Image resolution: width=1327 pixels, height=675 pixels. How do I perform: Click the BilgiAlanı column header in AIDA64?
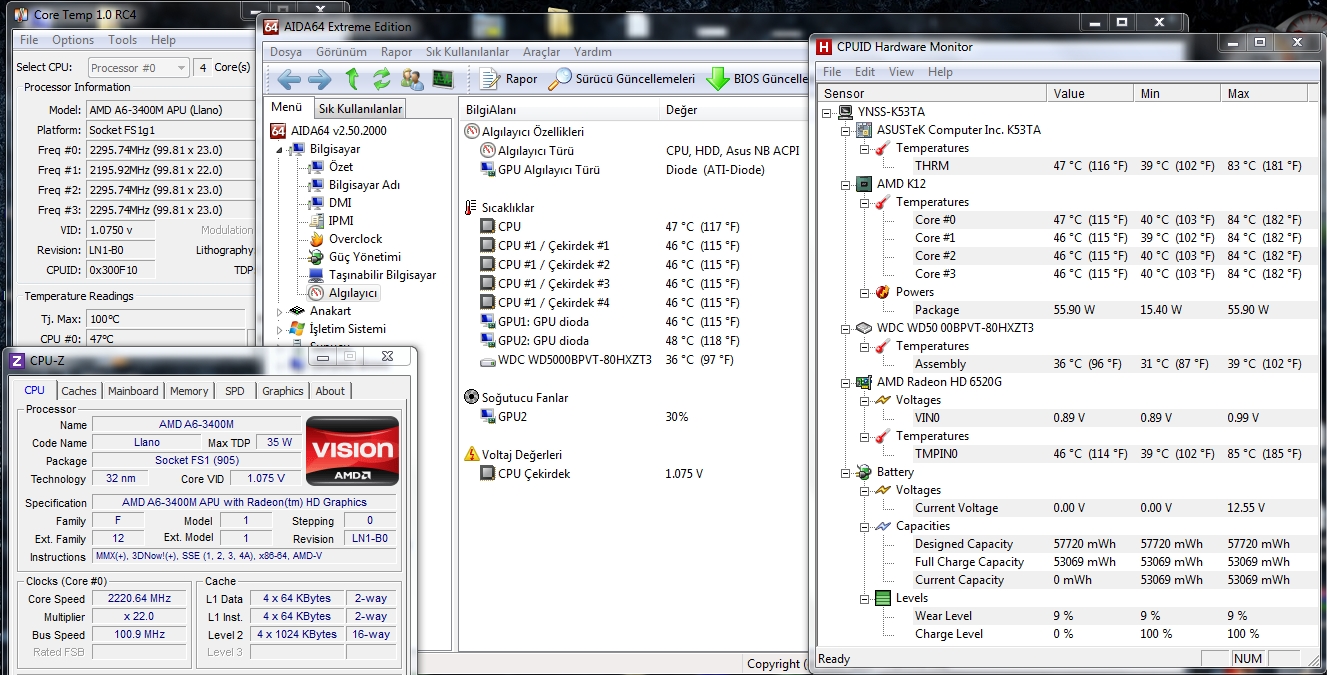pos(560,110)
